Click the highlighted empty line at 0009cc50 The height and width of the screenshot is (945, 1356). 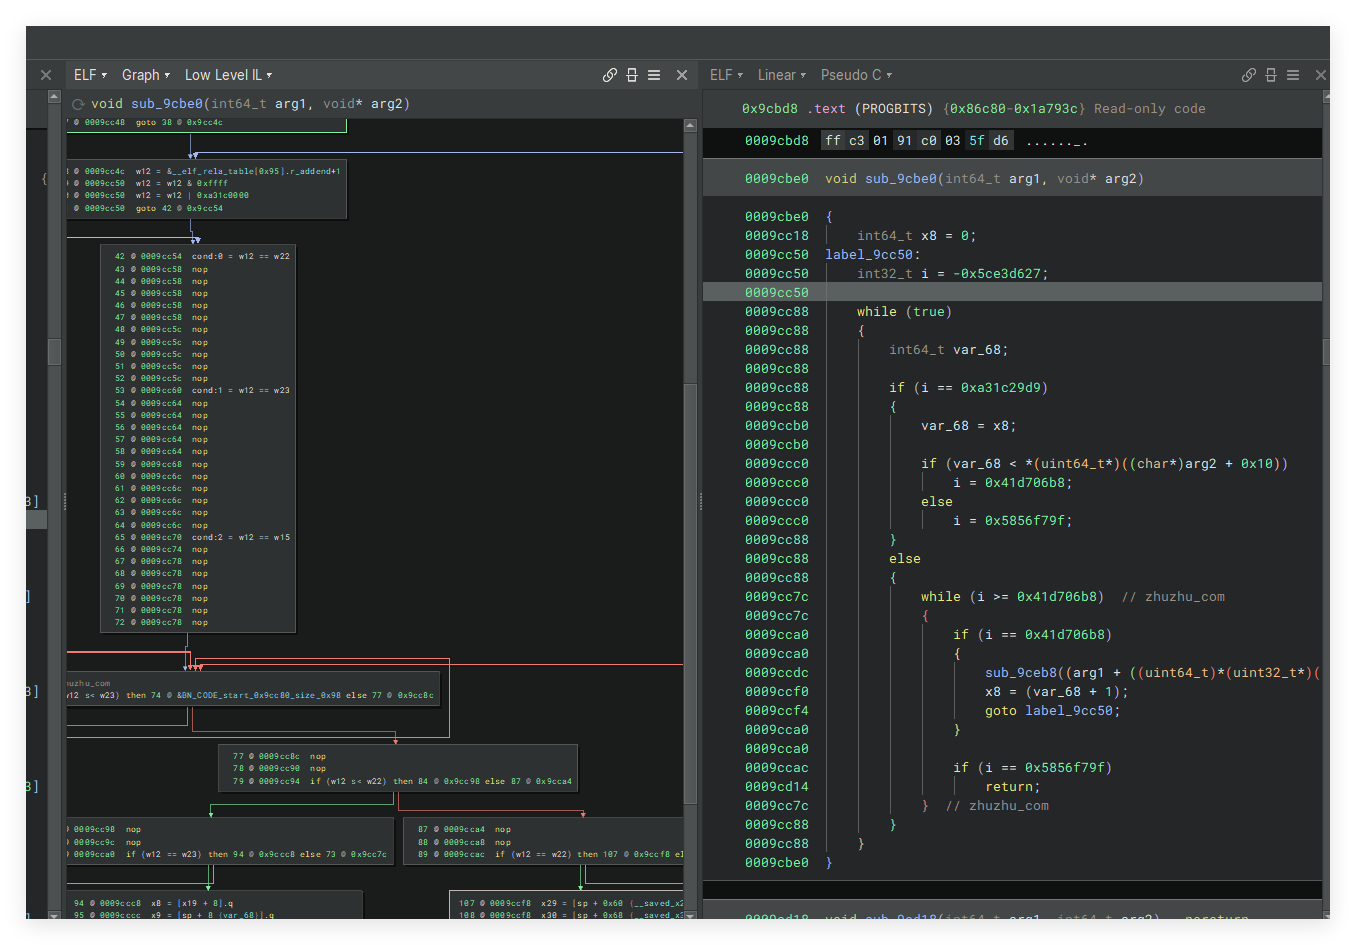pos(1012,292)
